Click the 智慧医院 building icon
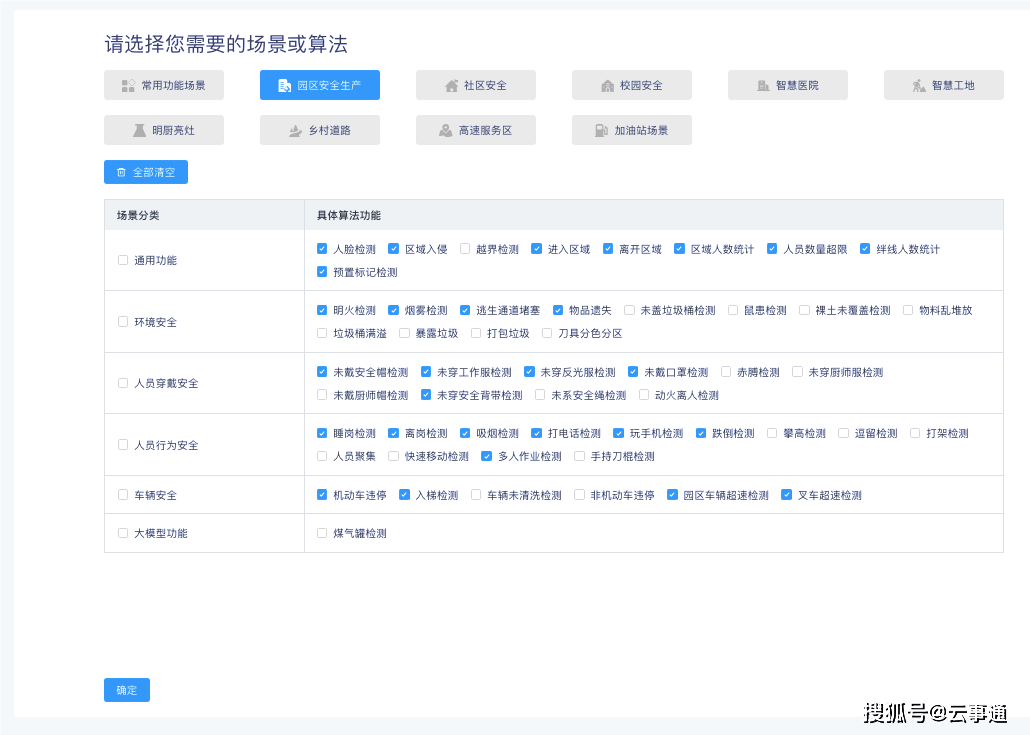 point(763,86)
